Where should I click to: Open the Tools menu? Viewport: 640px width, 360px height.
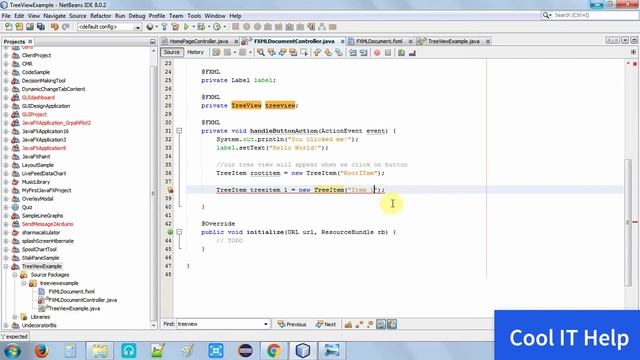coord(194,16)
